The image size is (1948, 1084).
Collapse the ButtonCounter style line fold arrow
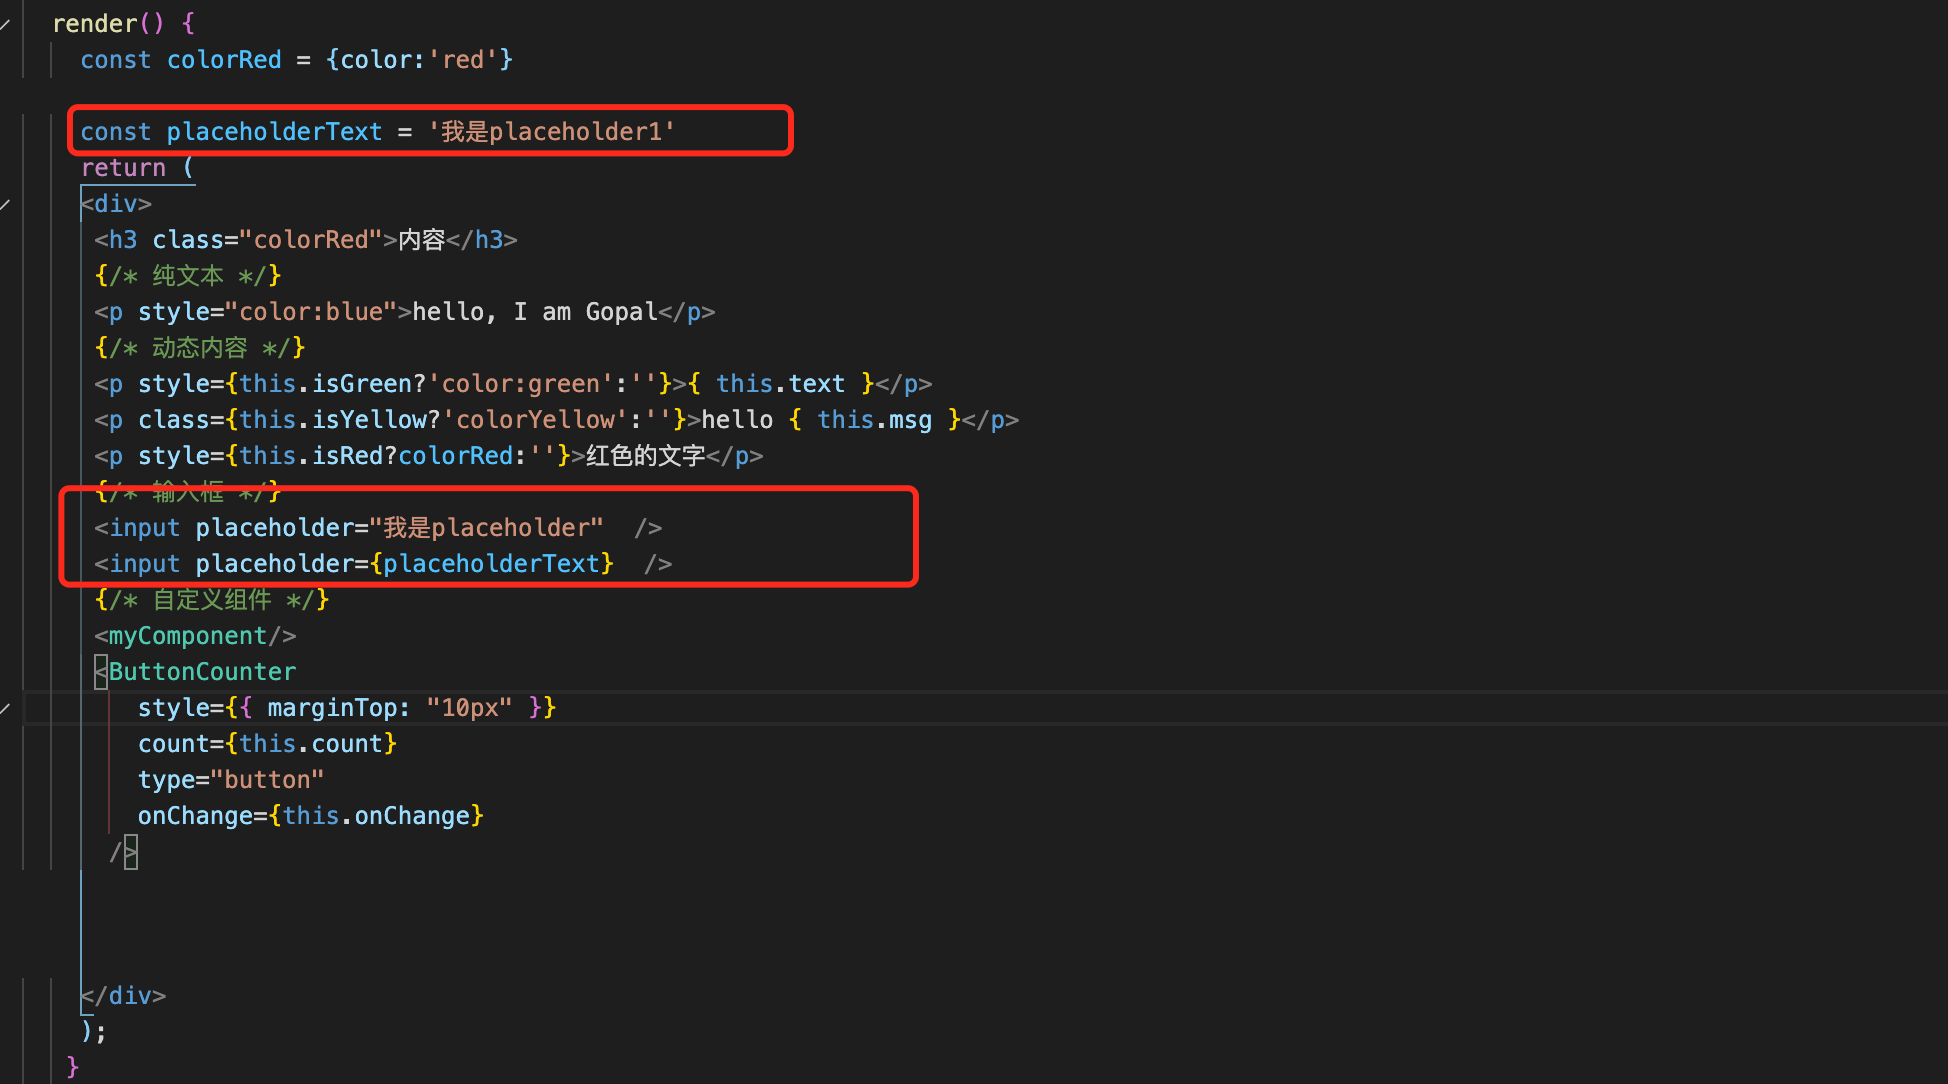coord(6,708)
